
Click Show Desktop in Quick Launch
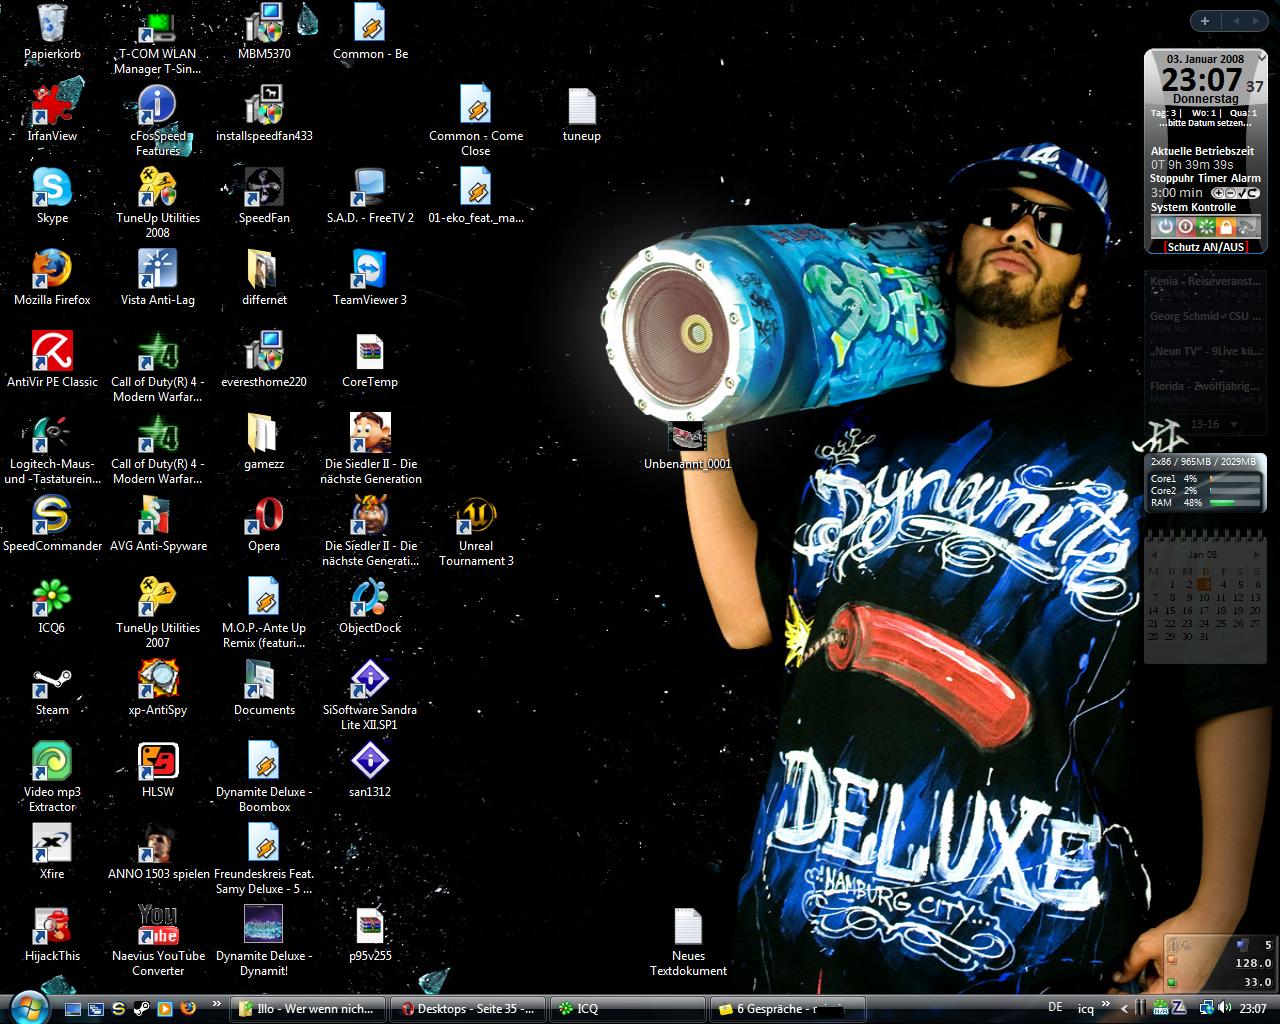click(x=73, y=1009)
